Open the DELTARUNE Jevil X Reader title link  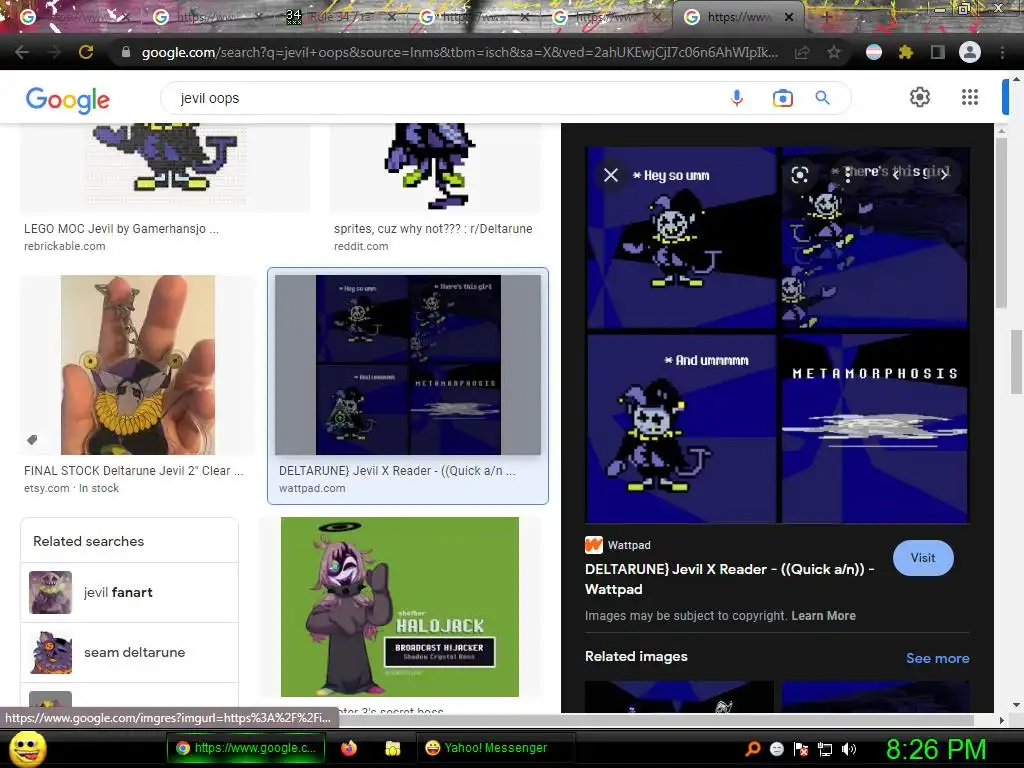pyautogui.click(x=729, y=579)
